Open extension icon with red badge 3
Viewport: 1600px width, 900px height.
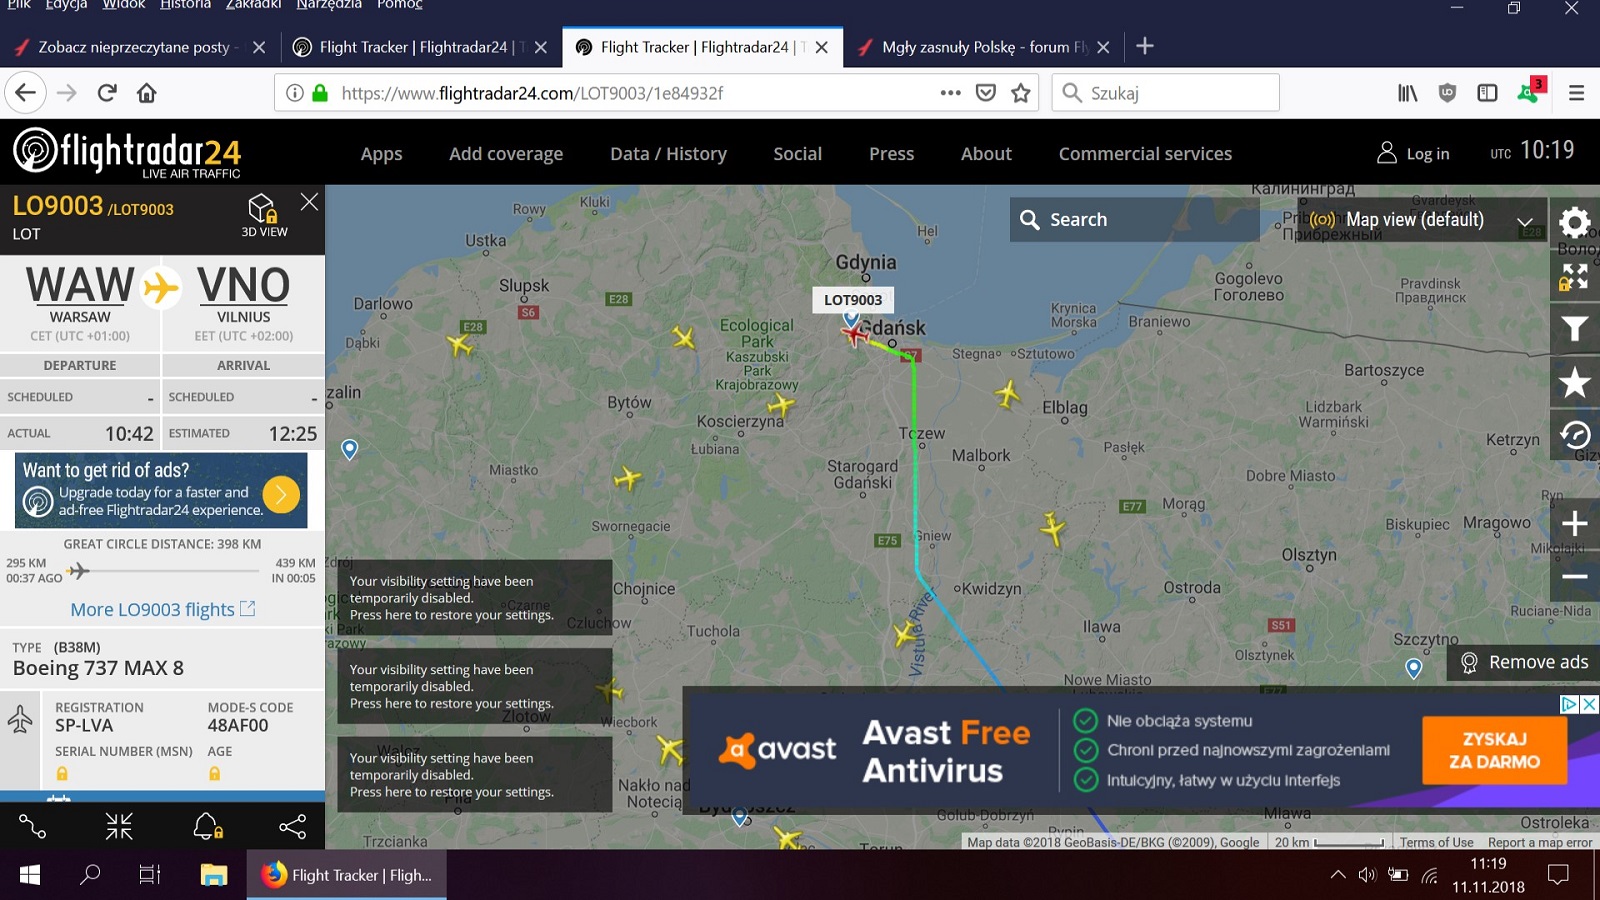[1530, 91]
